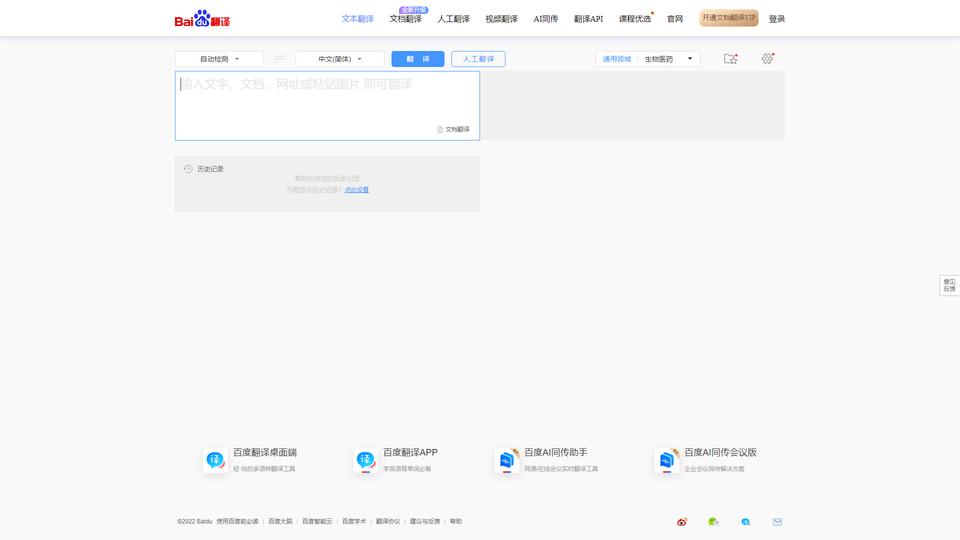Click the 点此设置 history settings link
The height and width of the screenshot is (540, 960).
357,190
